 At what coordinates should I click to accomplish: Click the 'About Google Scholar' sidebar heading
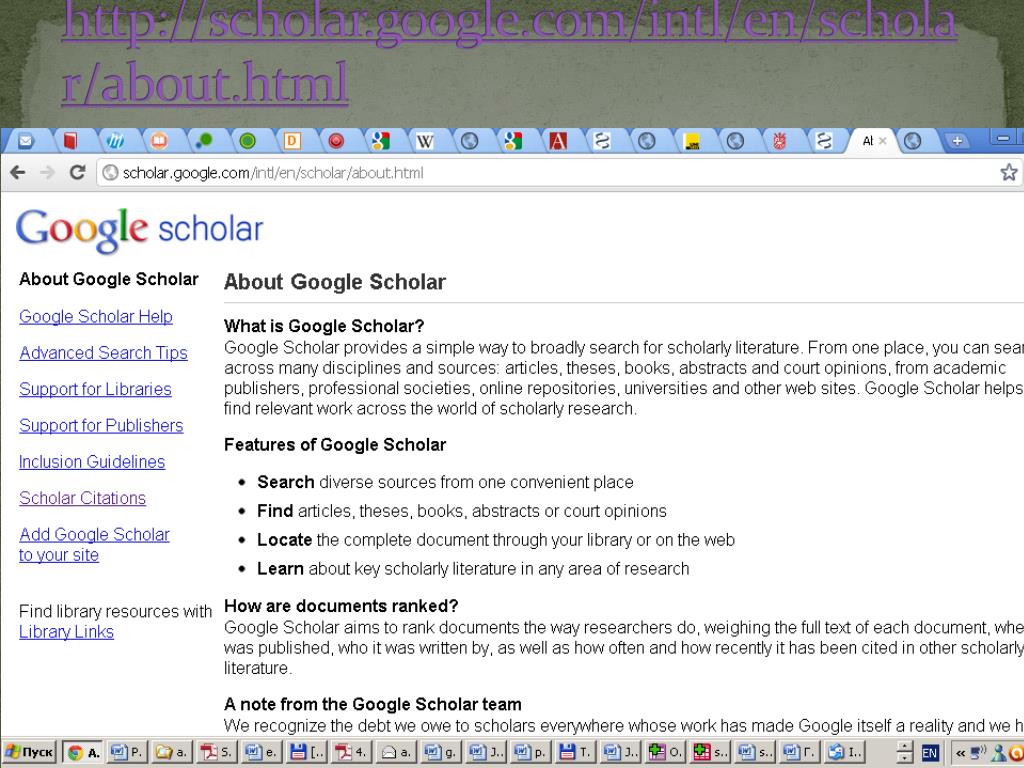click(x=108, y=280)
